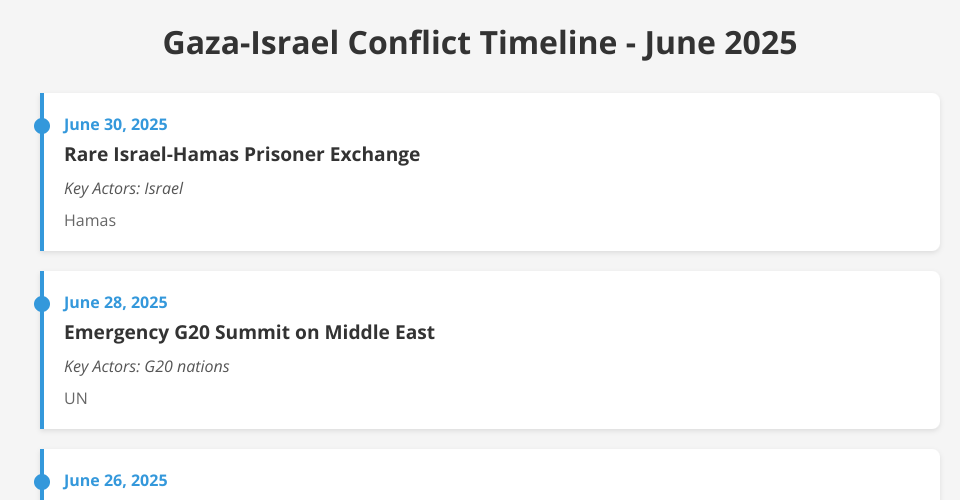
Task: Click Key Actors: Israel text
Action: click(124, 188)
